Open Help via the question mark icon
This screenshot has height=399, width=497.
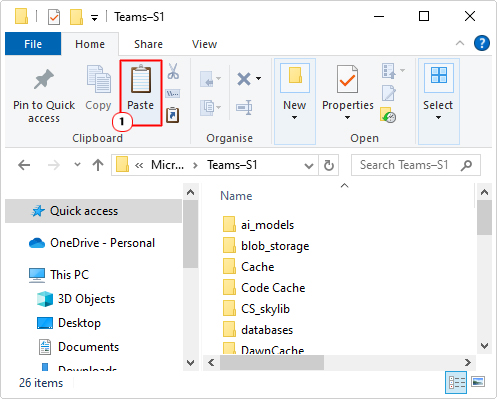(x=482, y=43)
